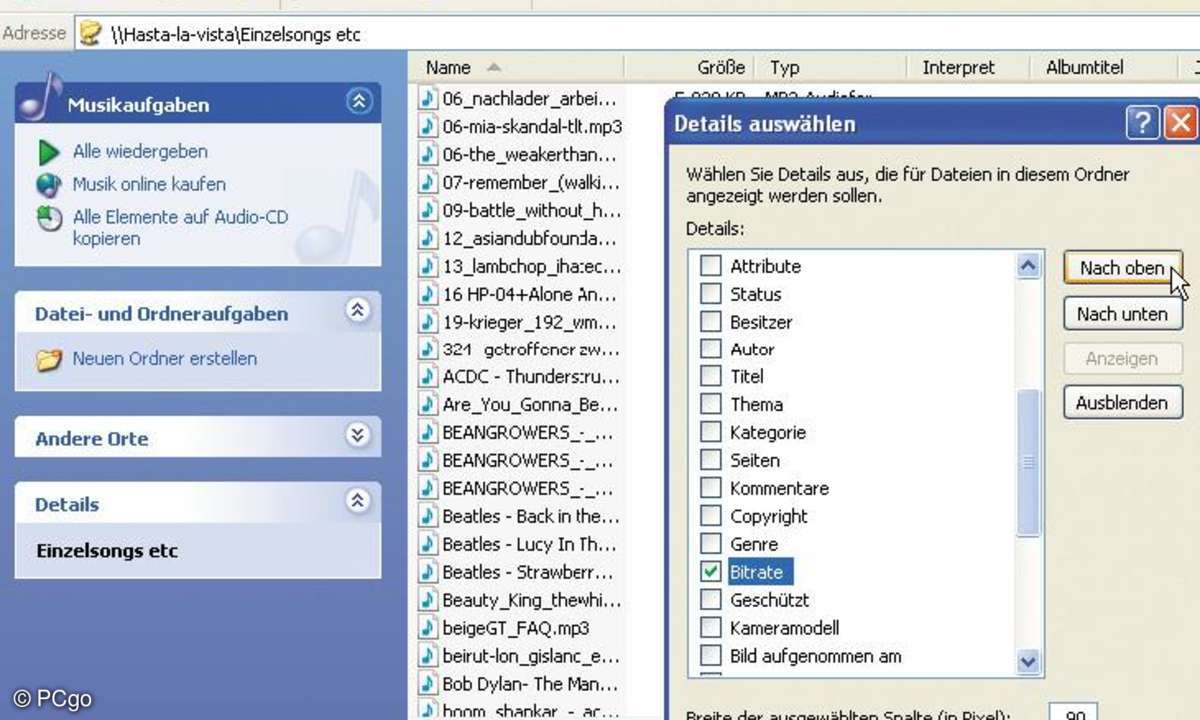
Task: Click the Neuen Ordner erstellen folder icon
Action: [49, 359]
